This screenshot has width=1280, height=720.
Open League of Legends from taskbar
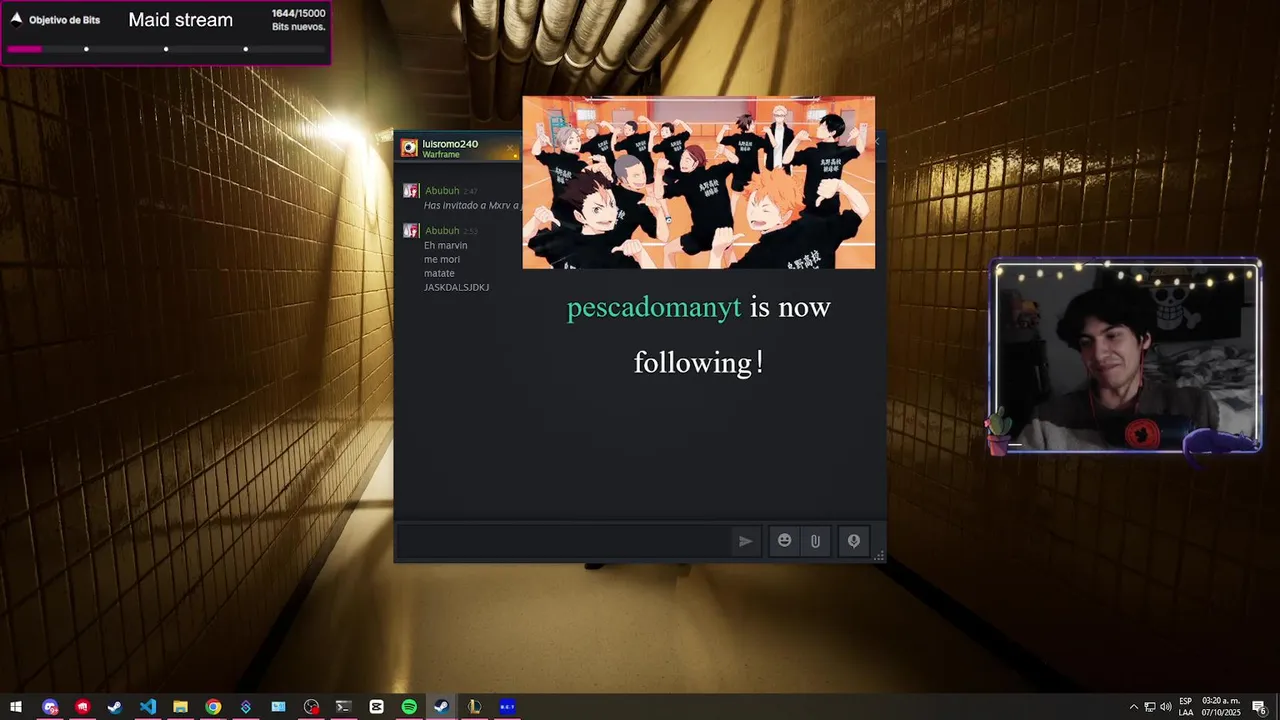pyautogui.click(x=474, y=707)
